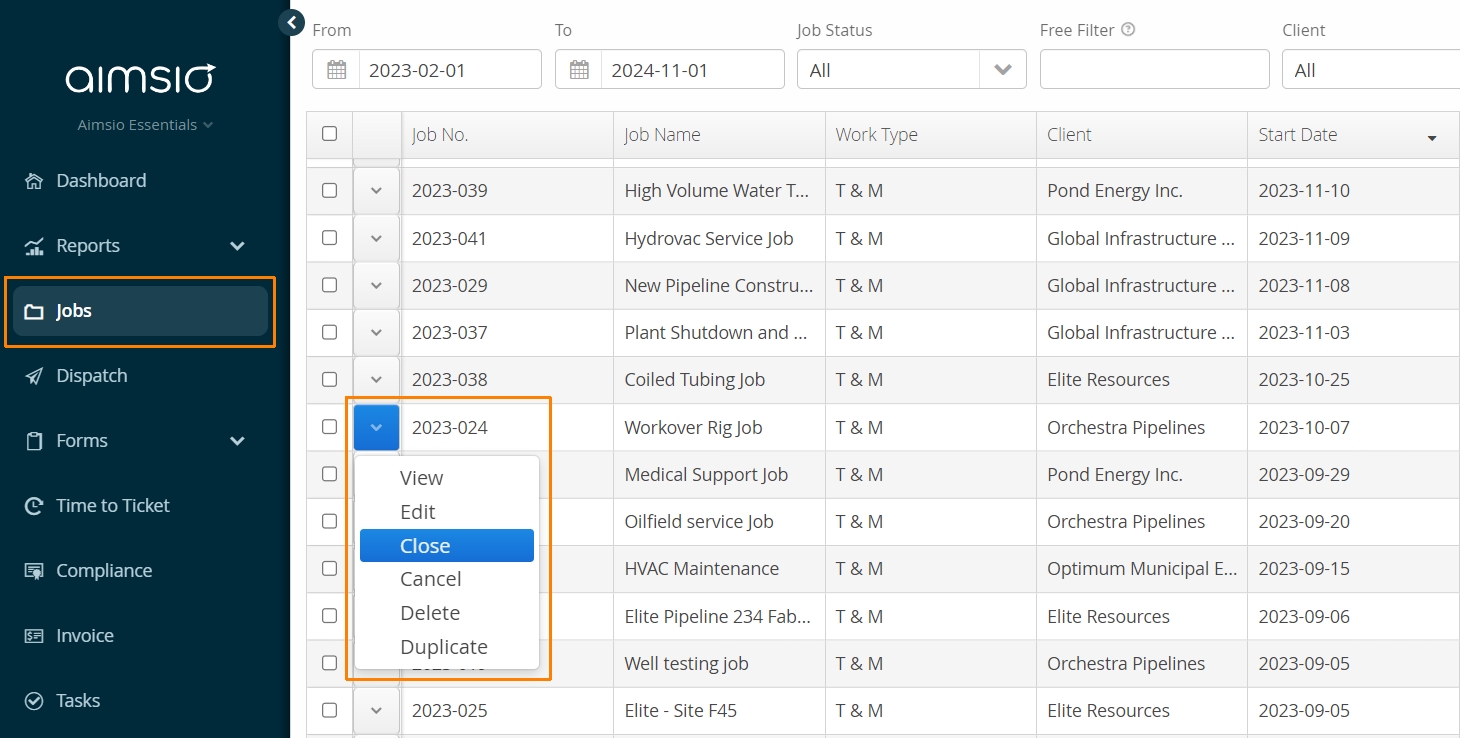Check the box for job 2023-037
Screen dimensions: 1460x738
coord(329,332)
